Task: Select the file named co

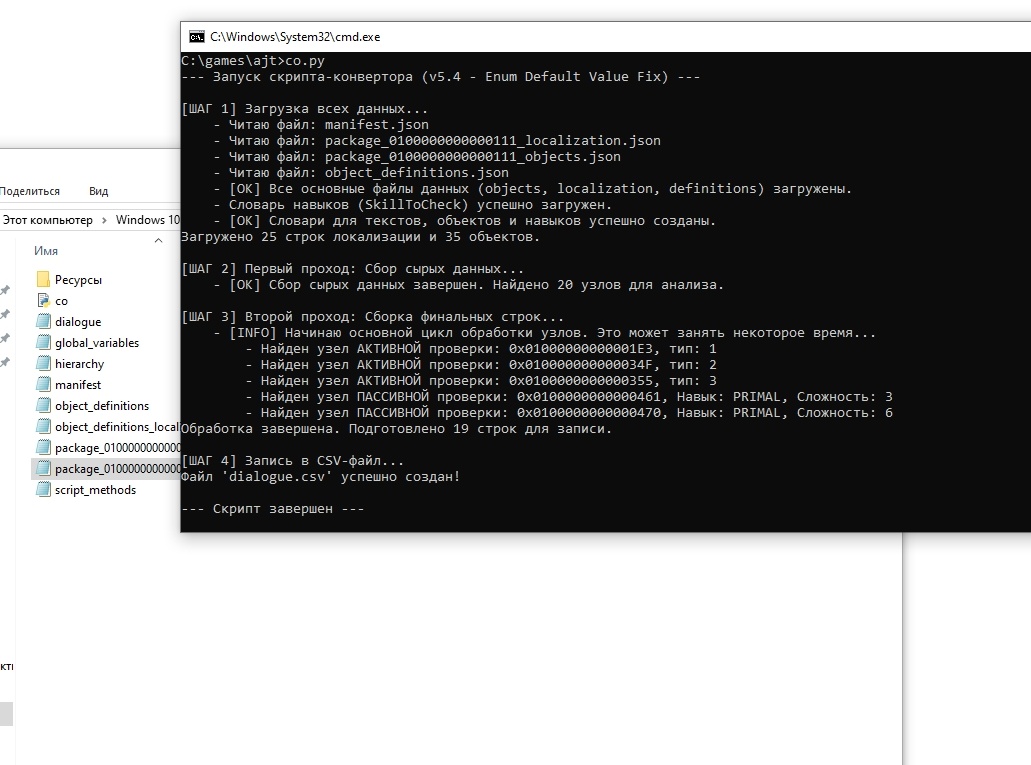Action: coord(61,301)
